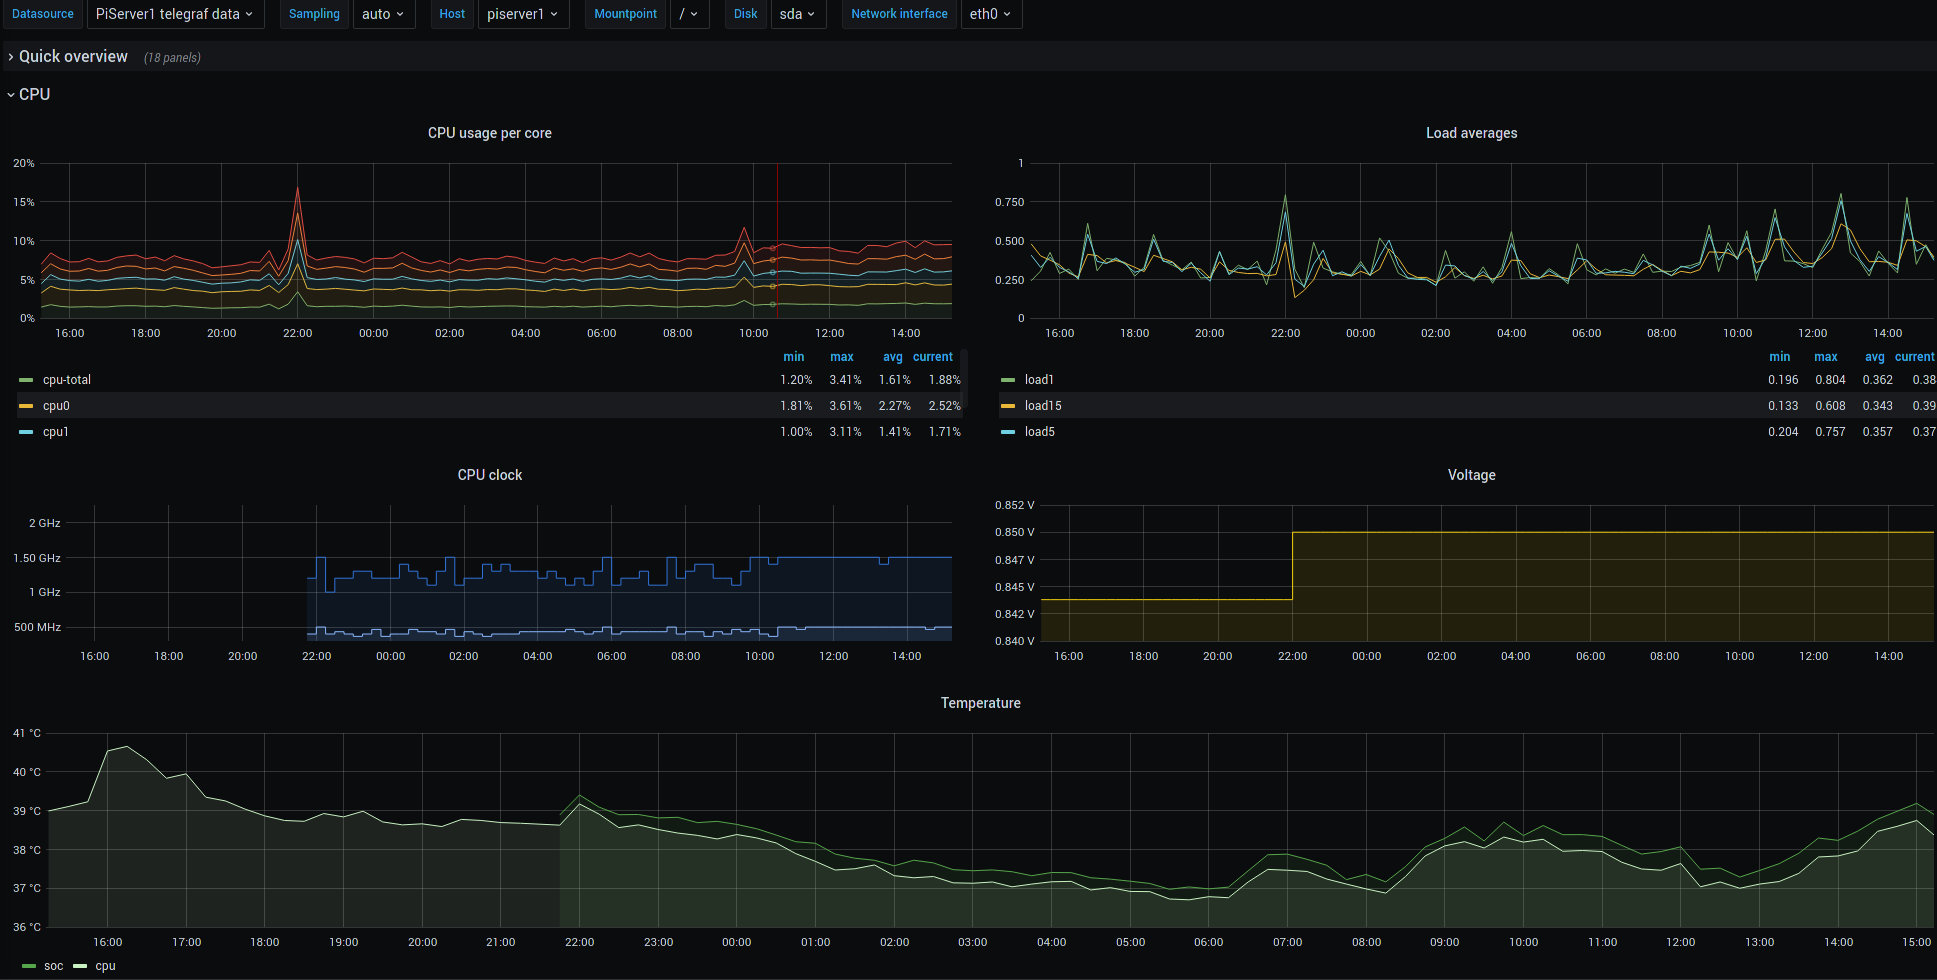This screenshot has height=980, width=1937.
Task: Sort Load averages legend by avg
Action: (x=1874, y=357)
